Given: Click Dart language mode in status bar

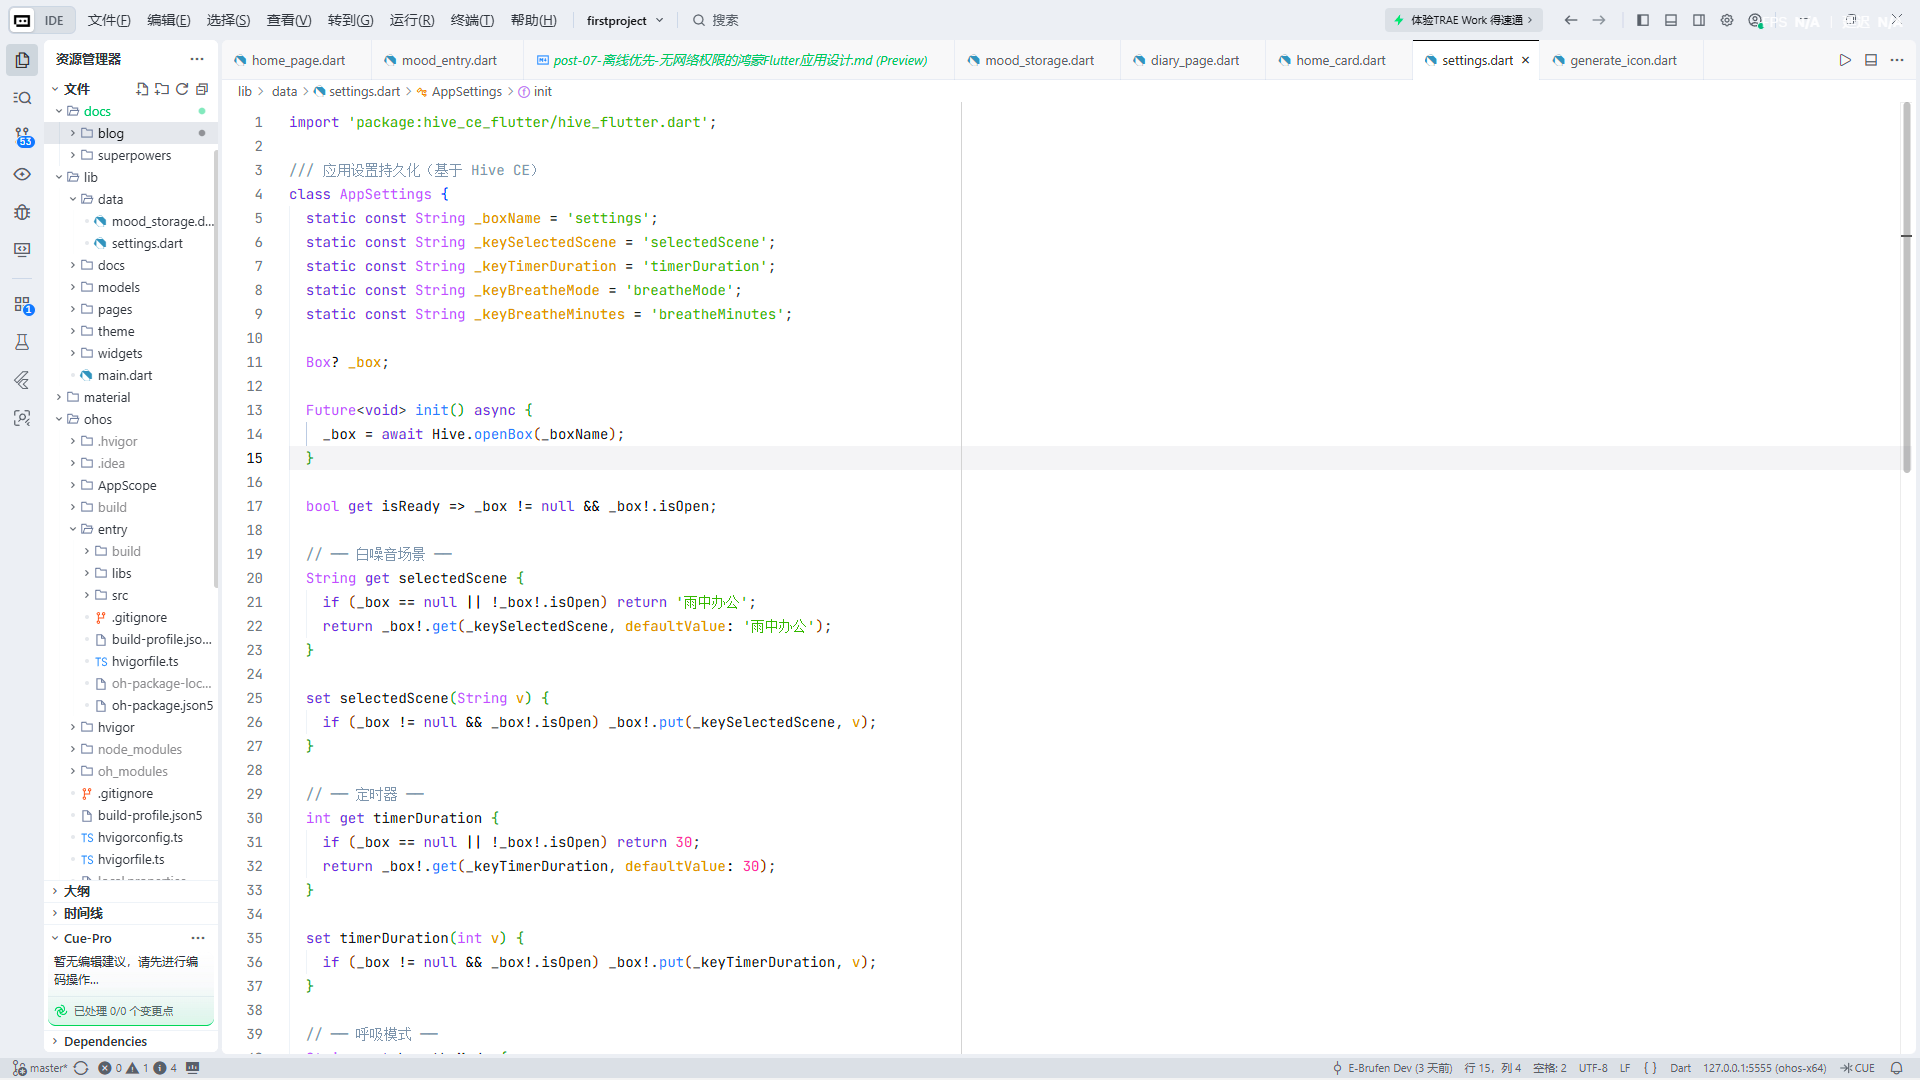Looking at the screenshot, I should (1680, 1068).
